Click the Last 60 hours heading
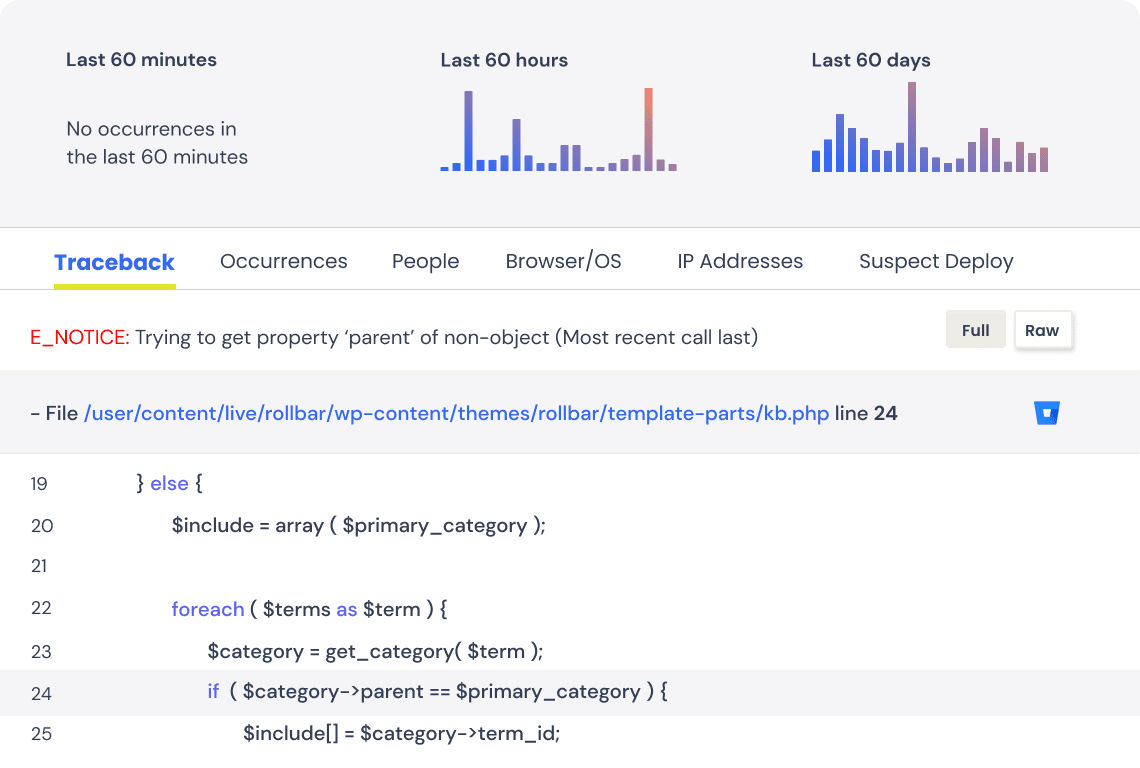The width and height of the screenshot is (1140, 768). [504, 60]
